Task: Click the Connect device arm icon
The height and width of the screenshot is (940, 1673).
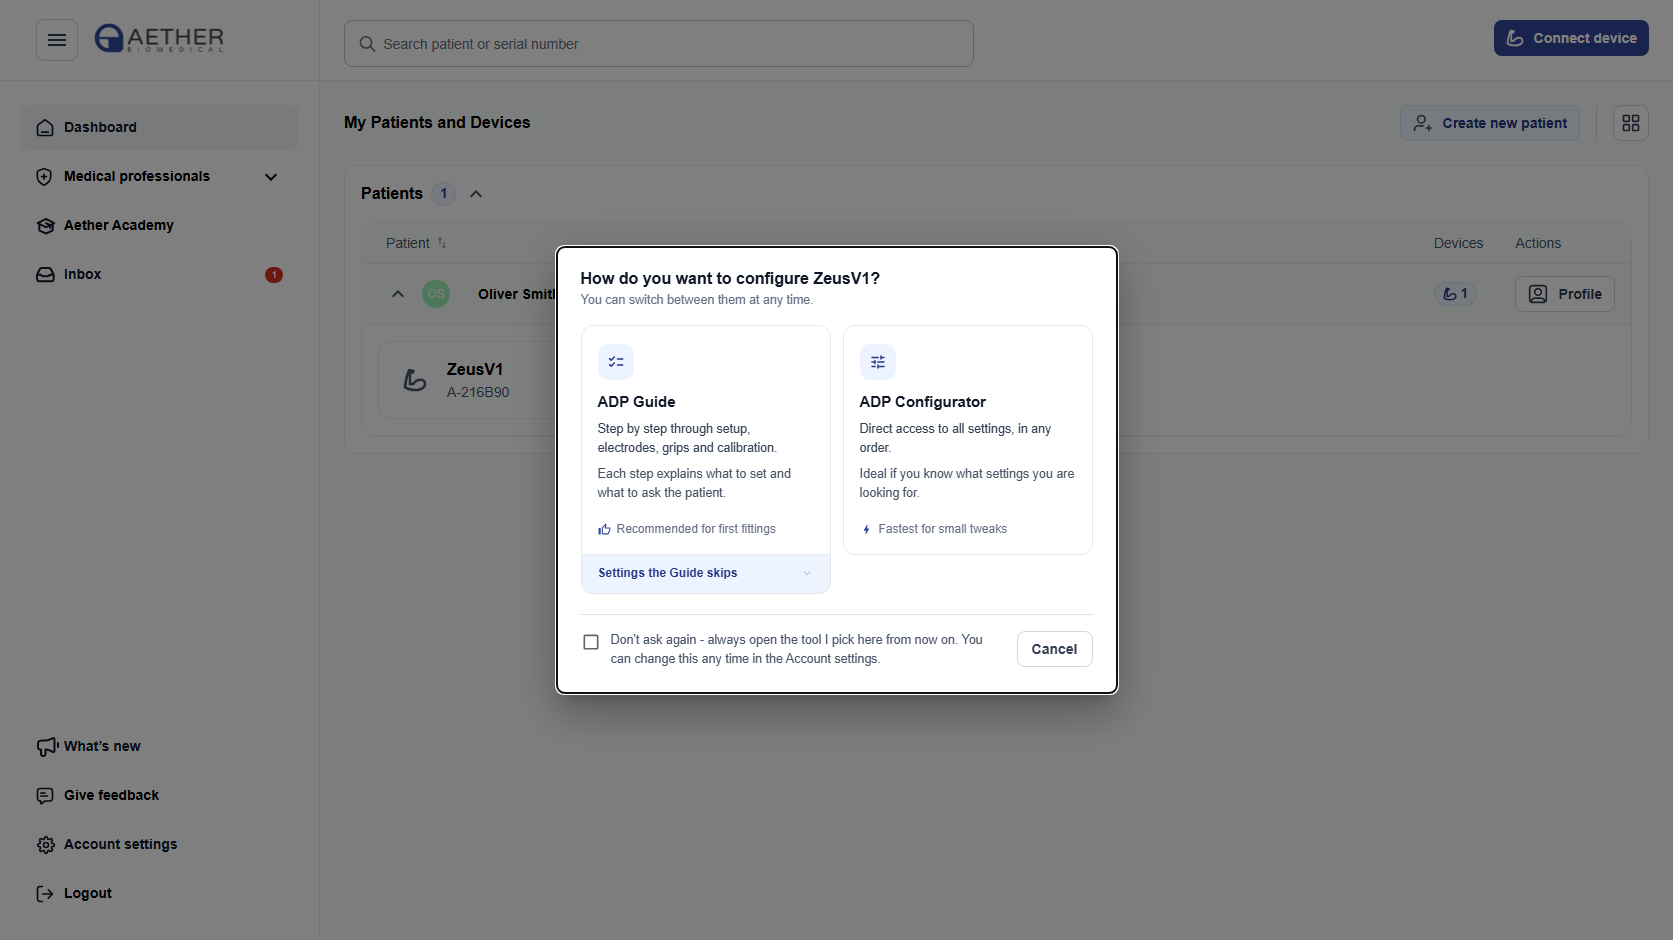Action: tap(1515, 38)
